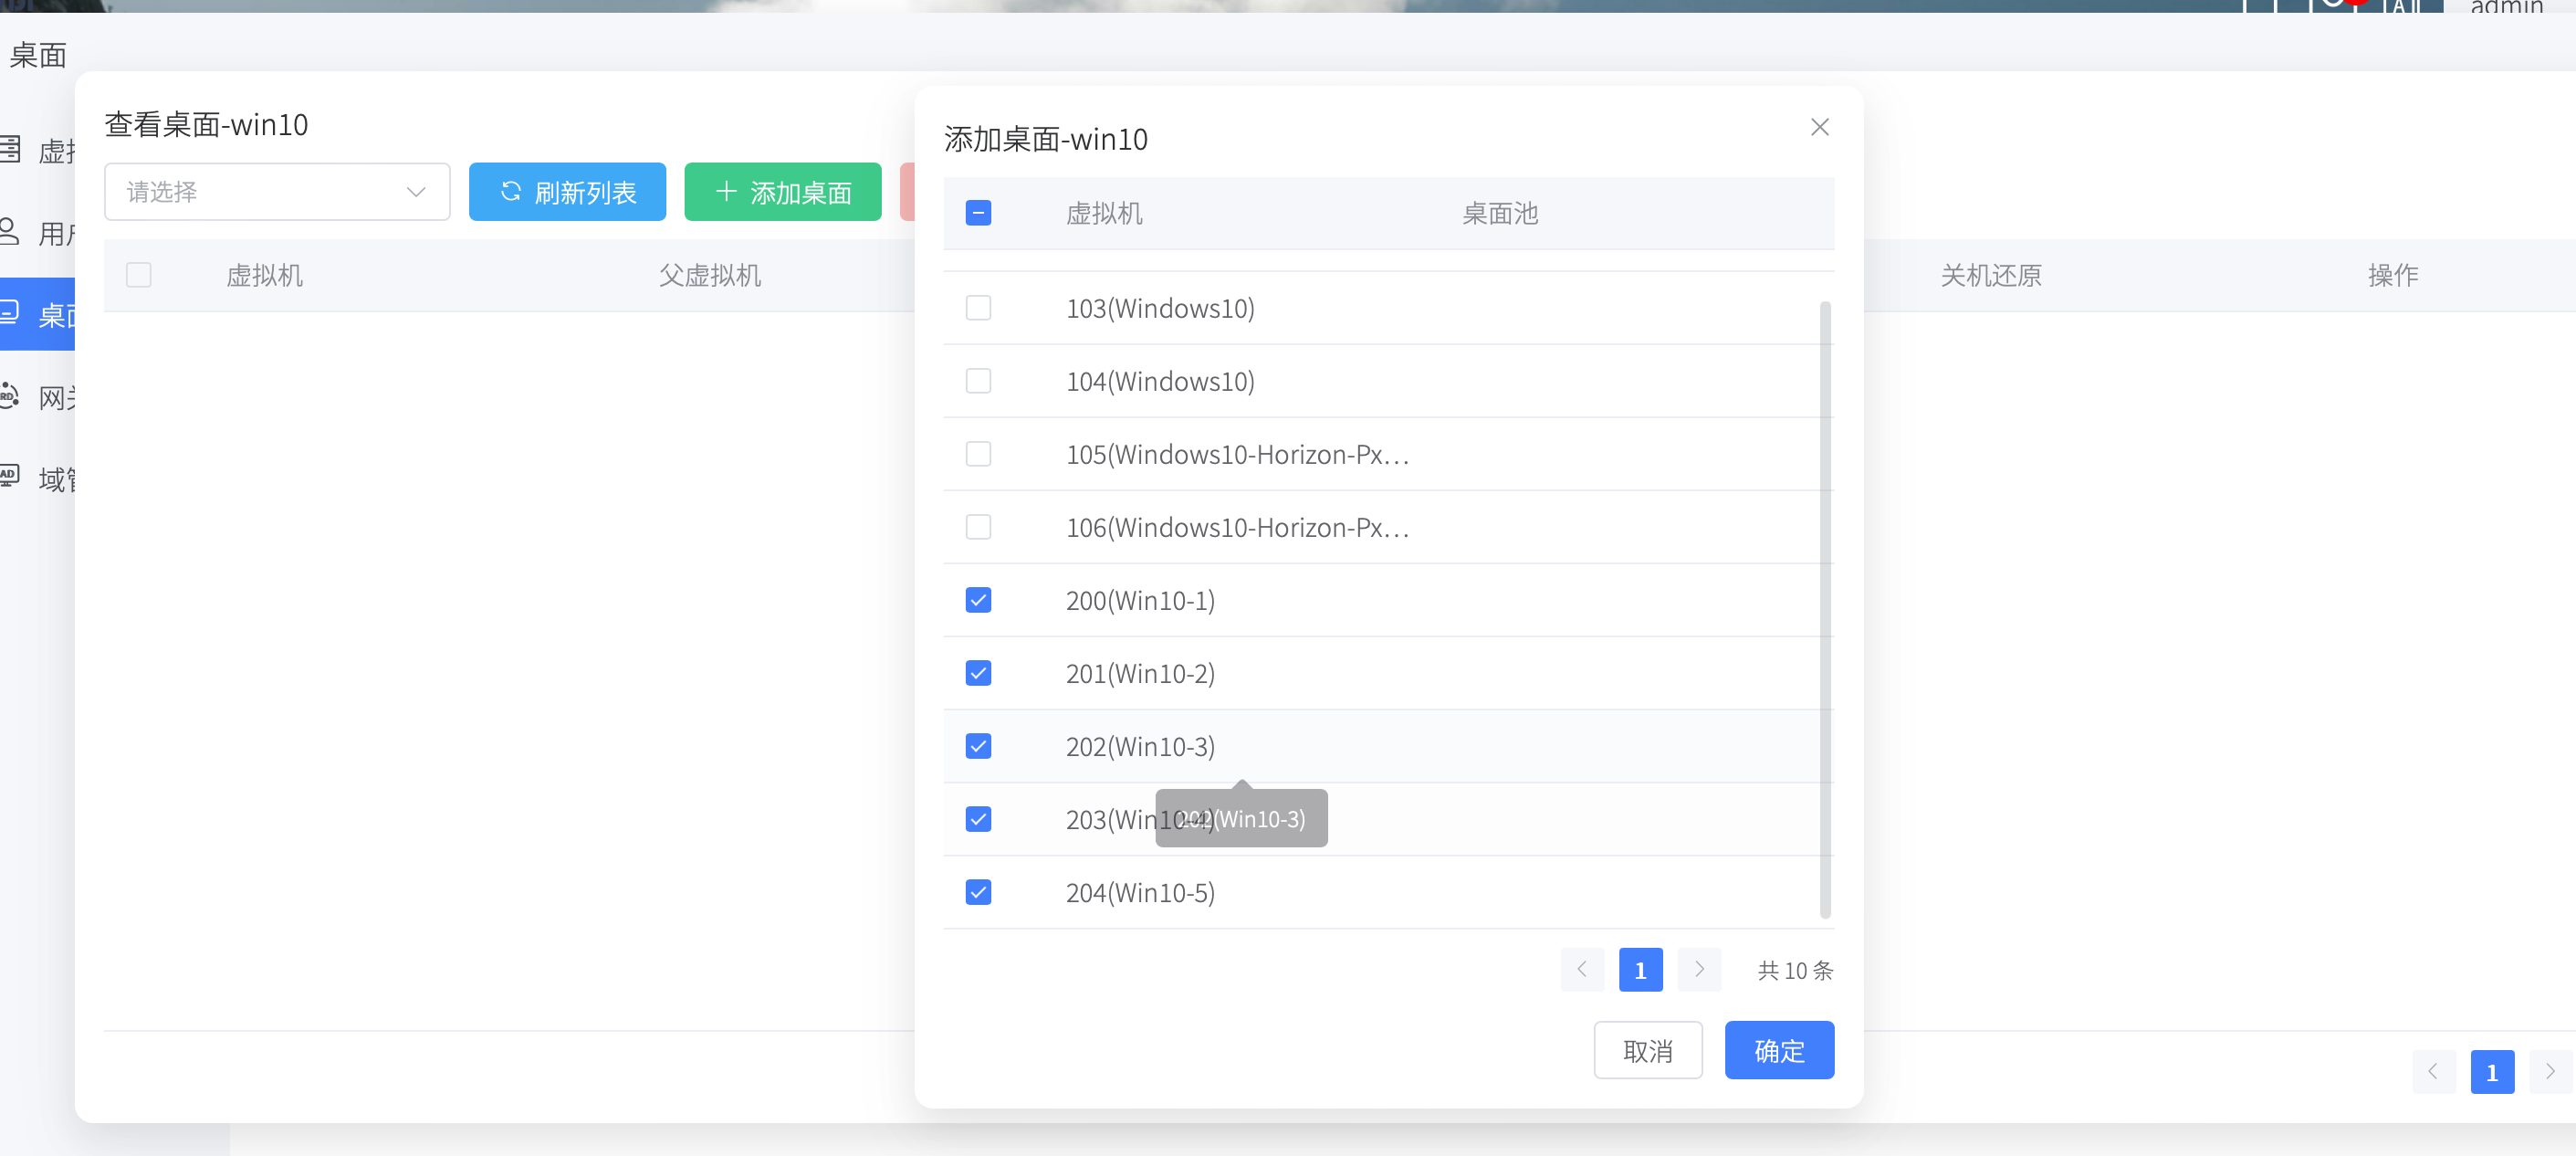Click the previous page arrow in the dialog pagination
The height and width of the screenshot is (1156, 2576).
coord(1582,969)
